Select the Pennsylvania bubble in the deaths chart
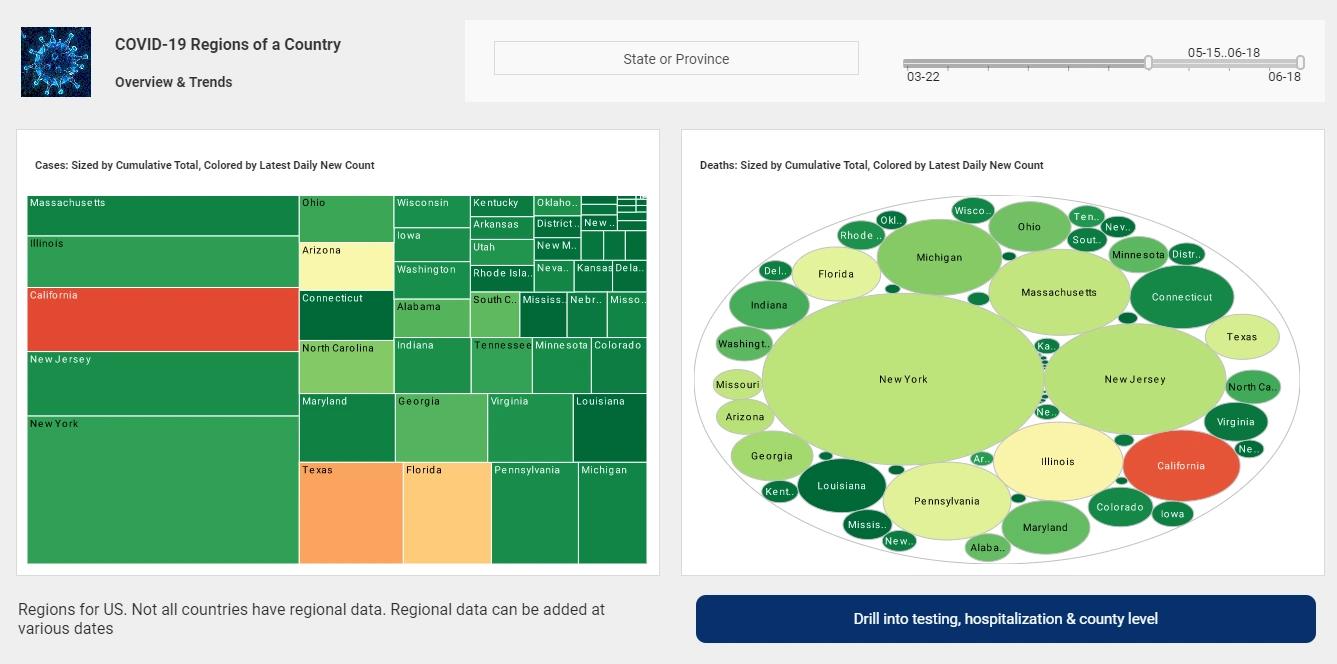The height and width of the screenshot is (664, 1337). point(946,499)
